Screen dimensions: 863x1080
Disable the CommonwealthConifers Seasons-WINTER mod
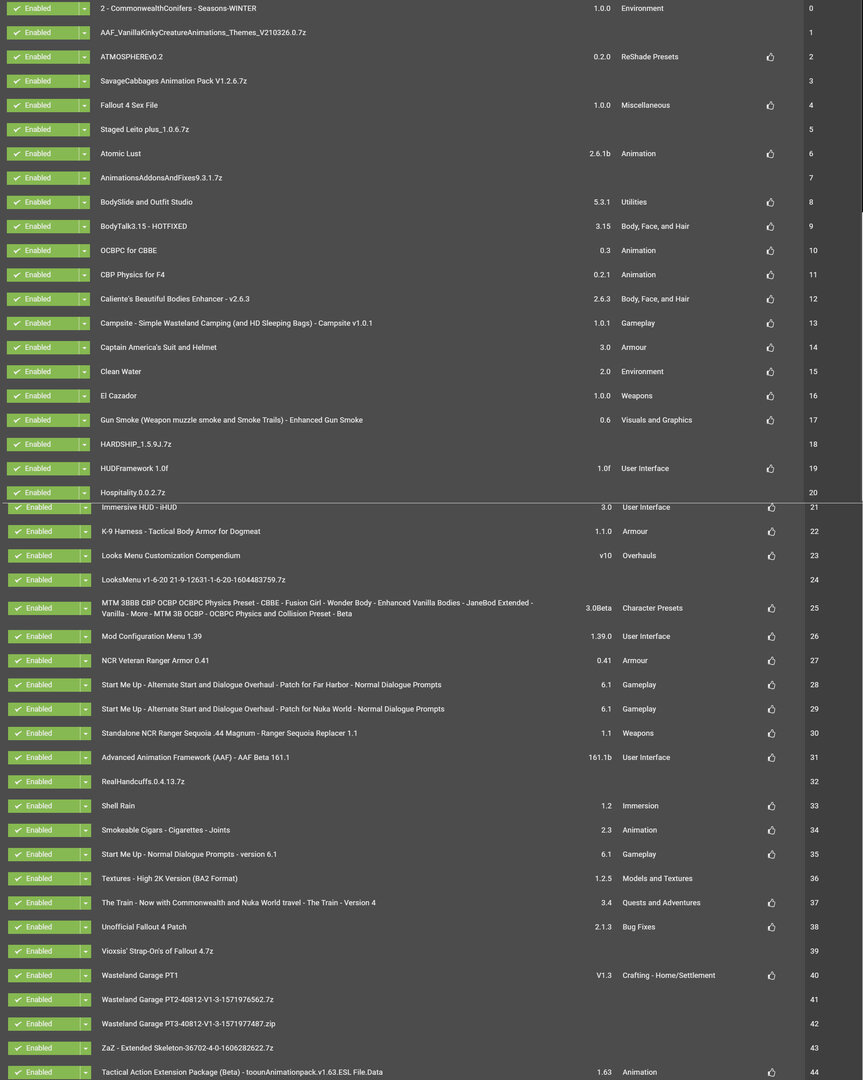click(x=43, y=8)
